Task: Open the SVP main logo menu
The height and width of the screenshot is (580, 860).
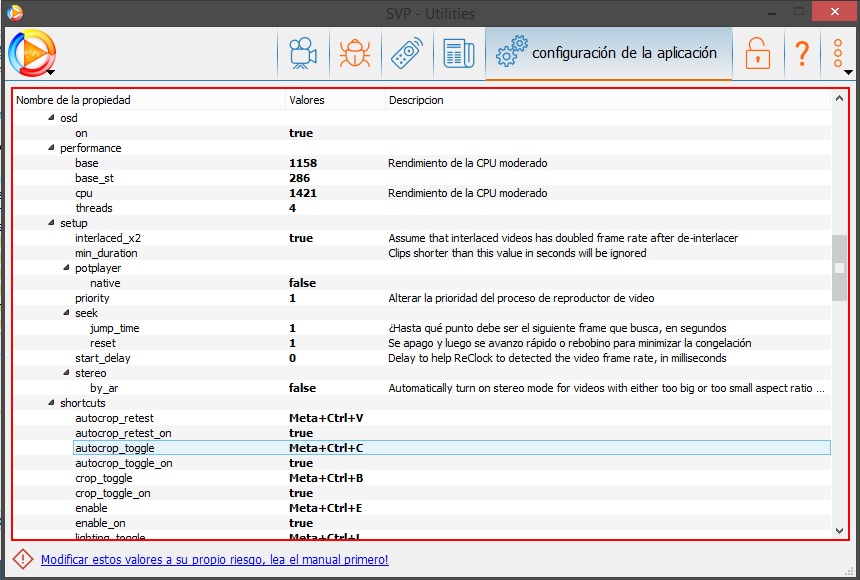Action: (31, 53)
